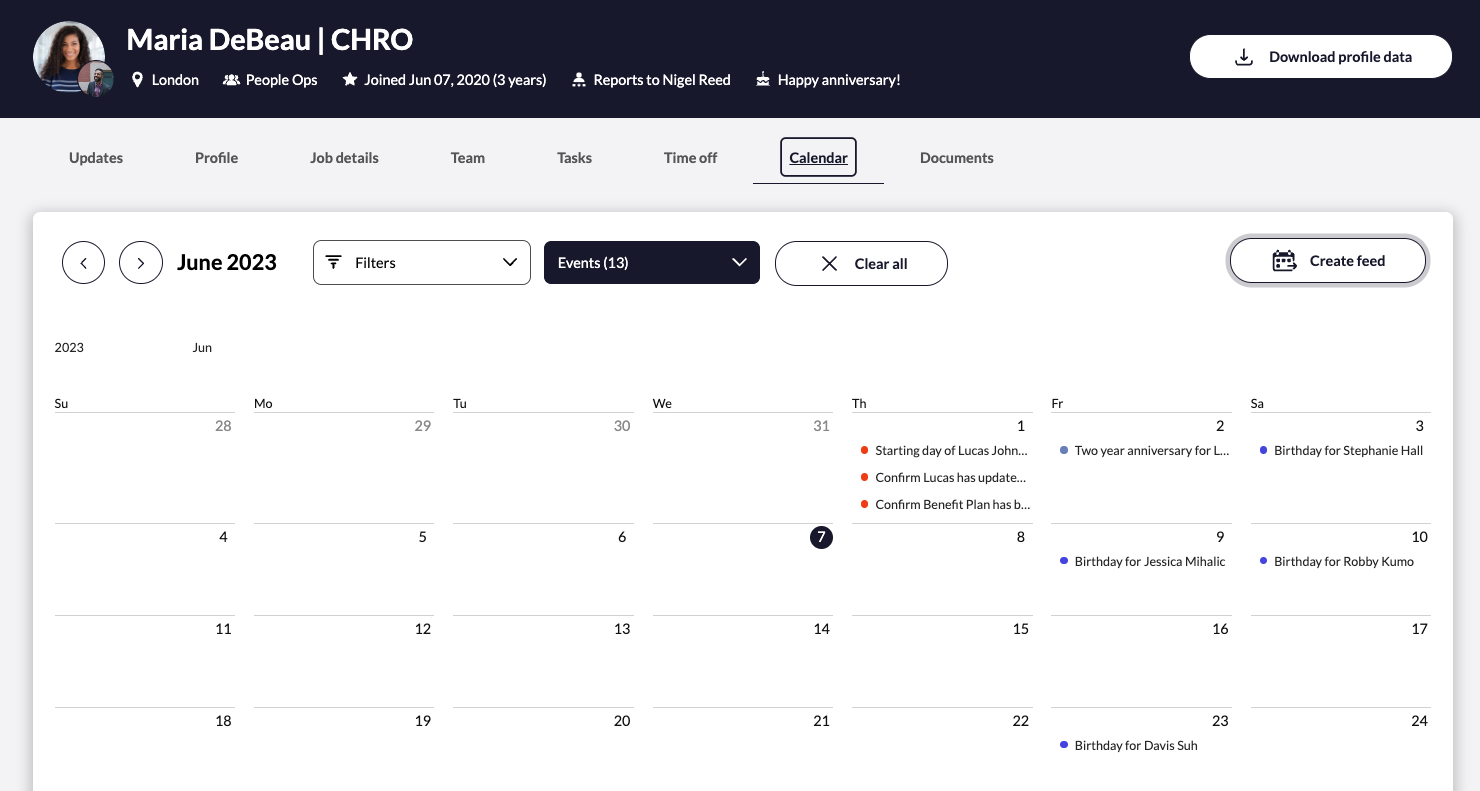
Task: Click Reports to Nigel Reed link
Action: (661, 80)
